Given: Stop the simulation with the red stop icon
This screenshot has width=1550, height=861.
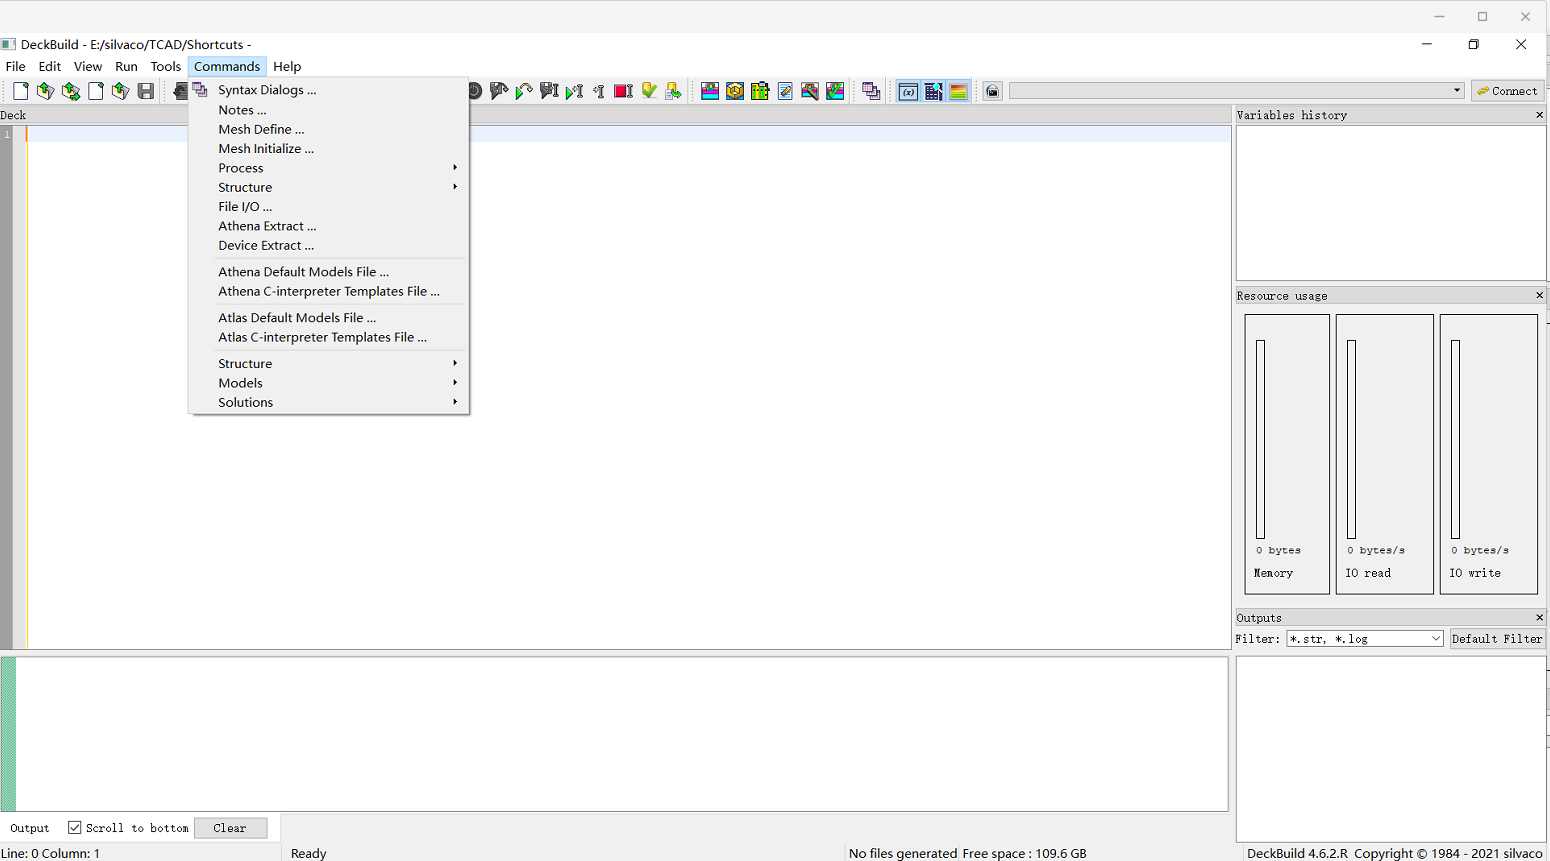Looking at the screenshot, I should (x=622, y=90).
